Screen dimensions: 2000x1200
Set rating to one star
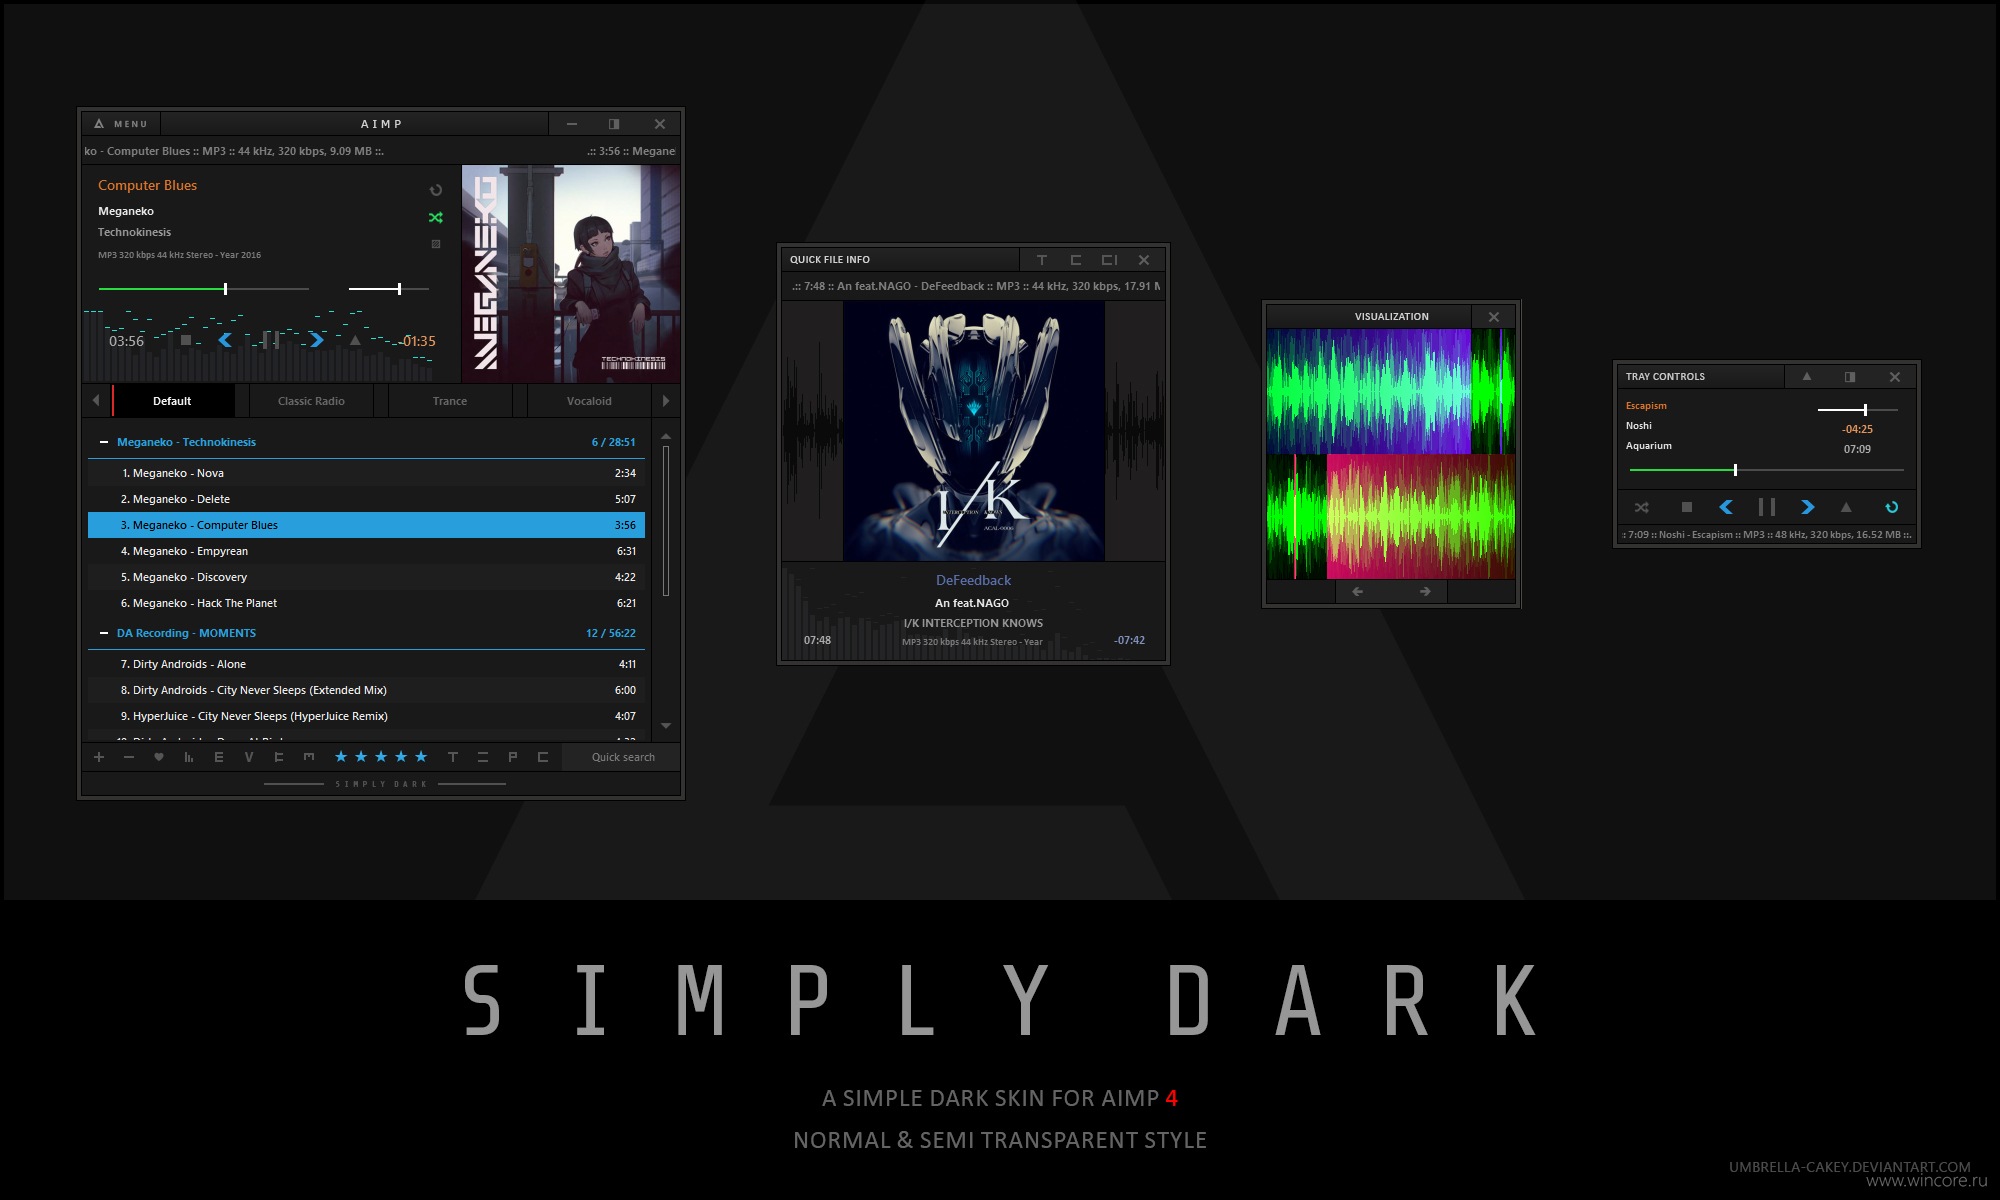(x=341, y=757)
